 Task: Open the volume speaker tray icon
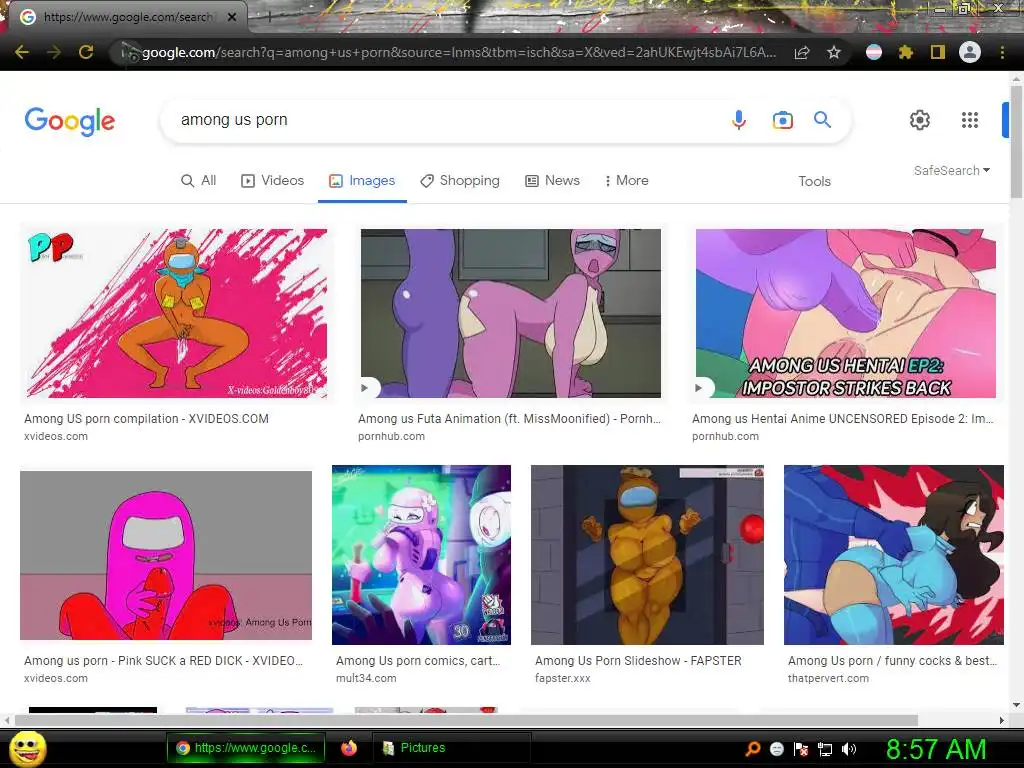tap(849, 749)
